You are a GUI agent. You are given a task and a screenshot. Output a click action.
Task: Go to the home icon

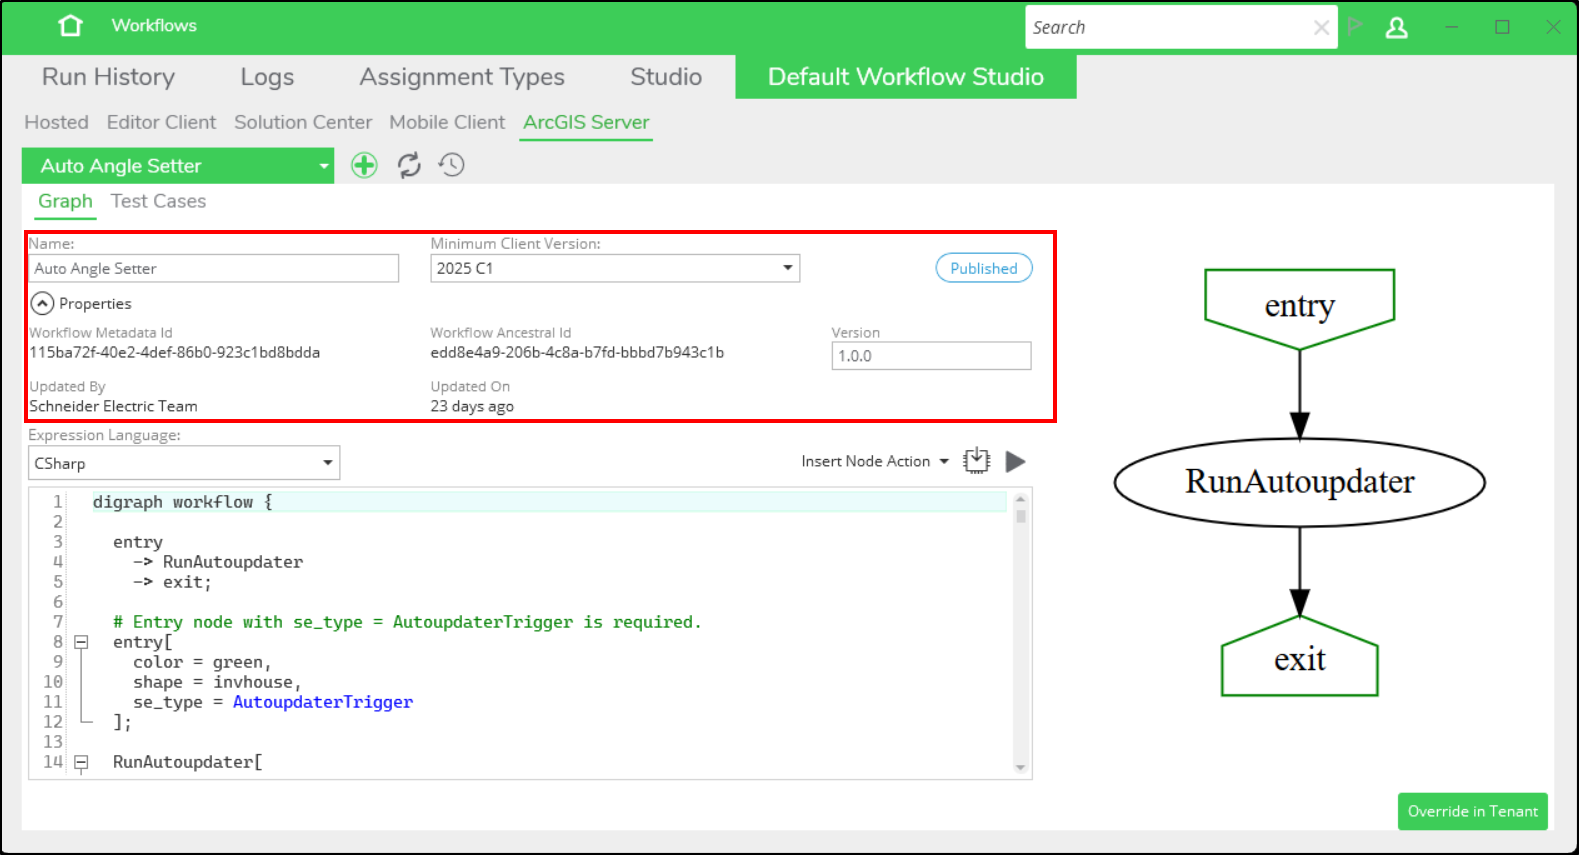[70, 26]
